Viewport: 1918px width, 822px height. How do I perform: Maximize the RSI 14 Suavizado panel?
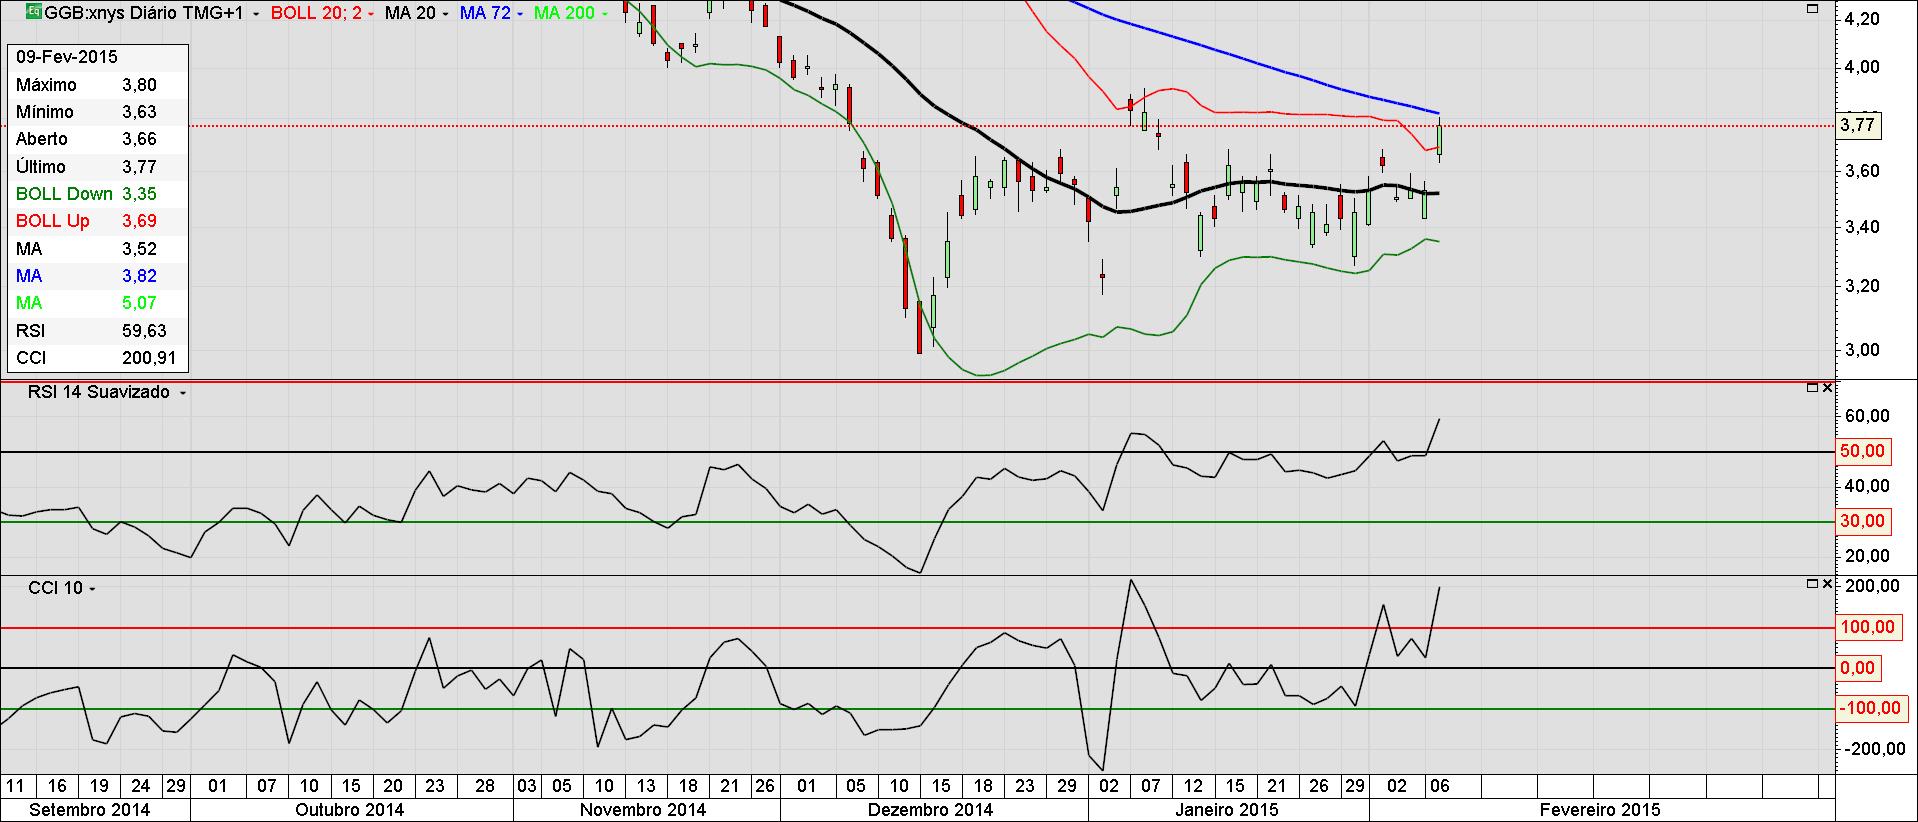1812,387
